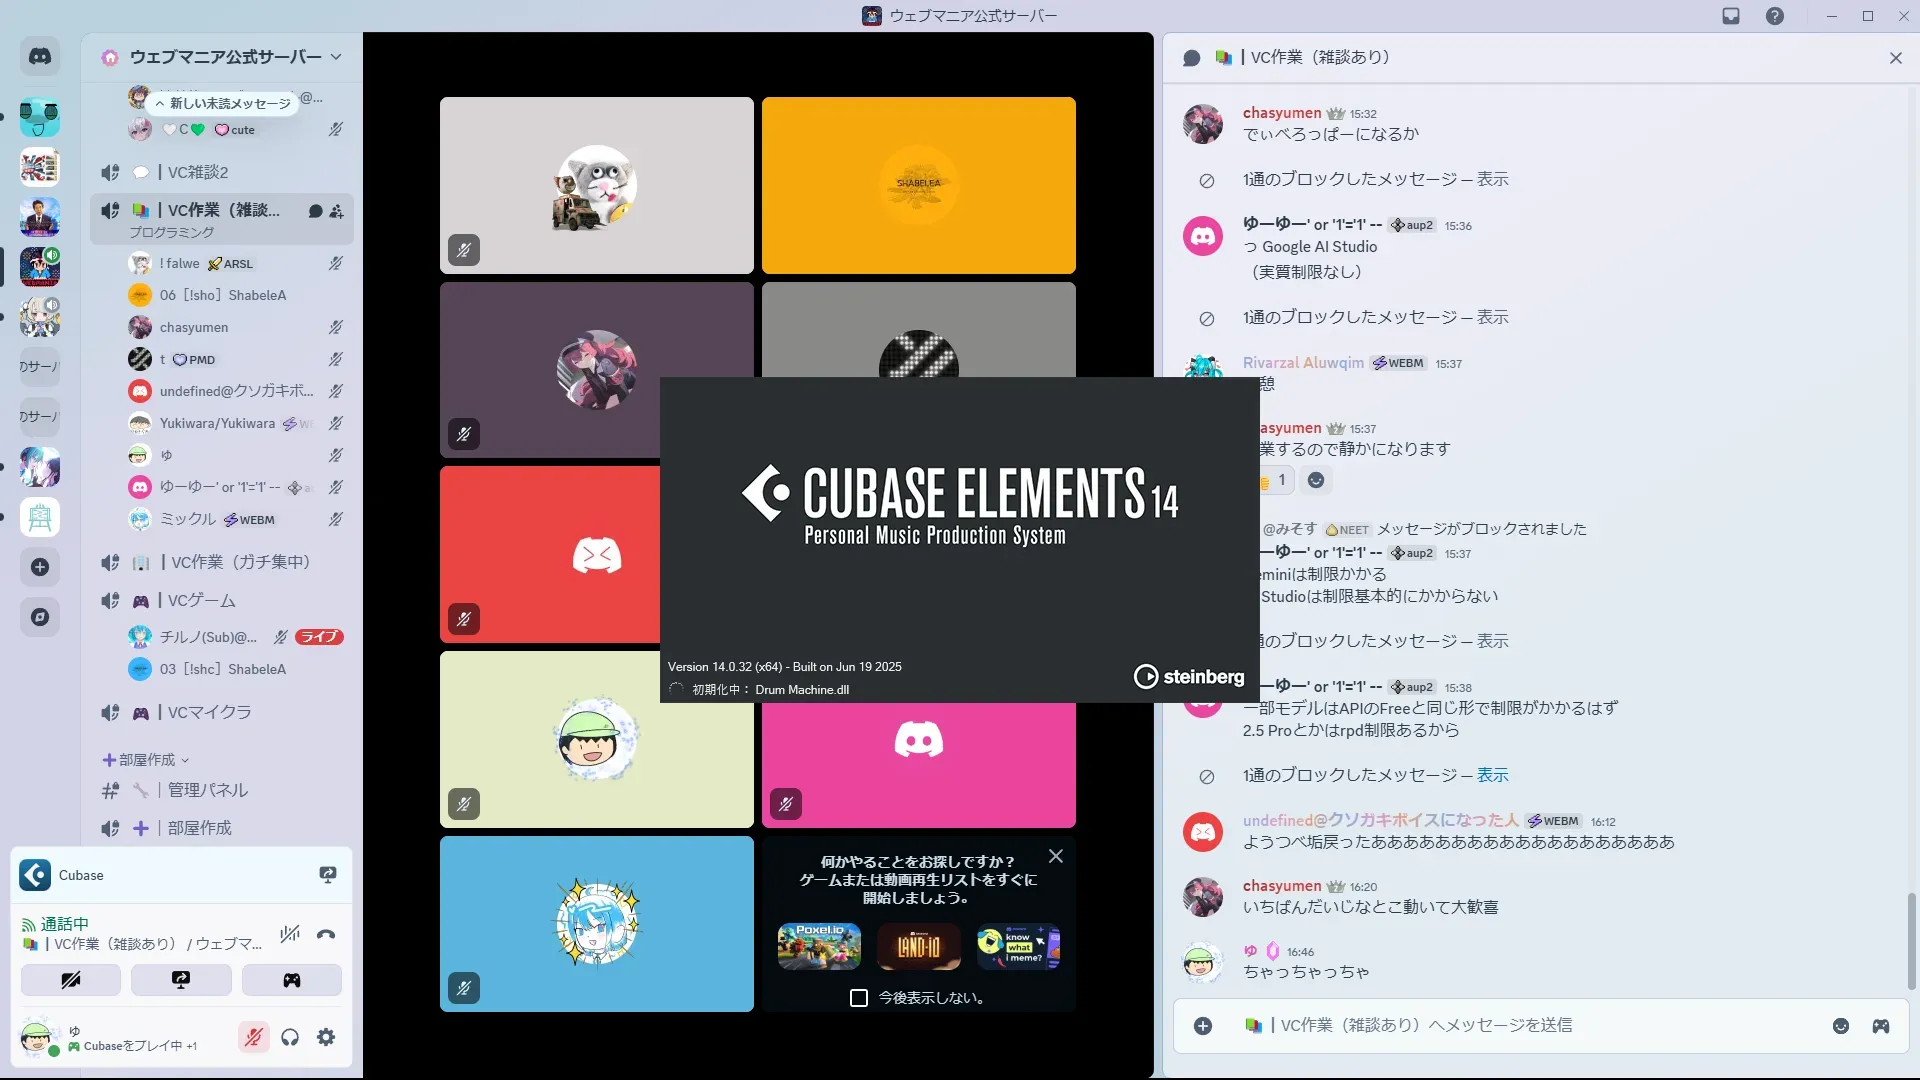Screen dimensions: 1920x1080
Task: Click 表示 link on last blocked message
Action: (x=1493, y=775)
